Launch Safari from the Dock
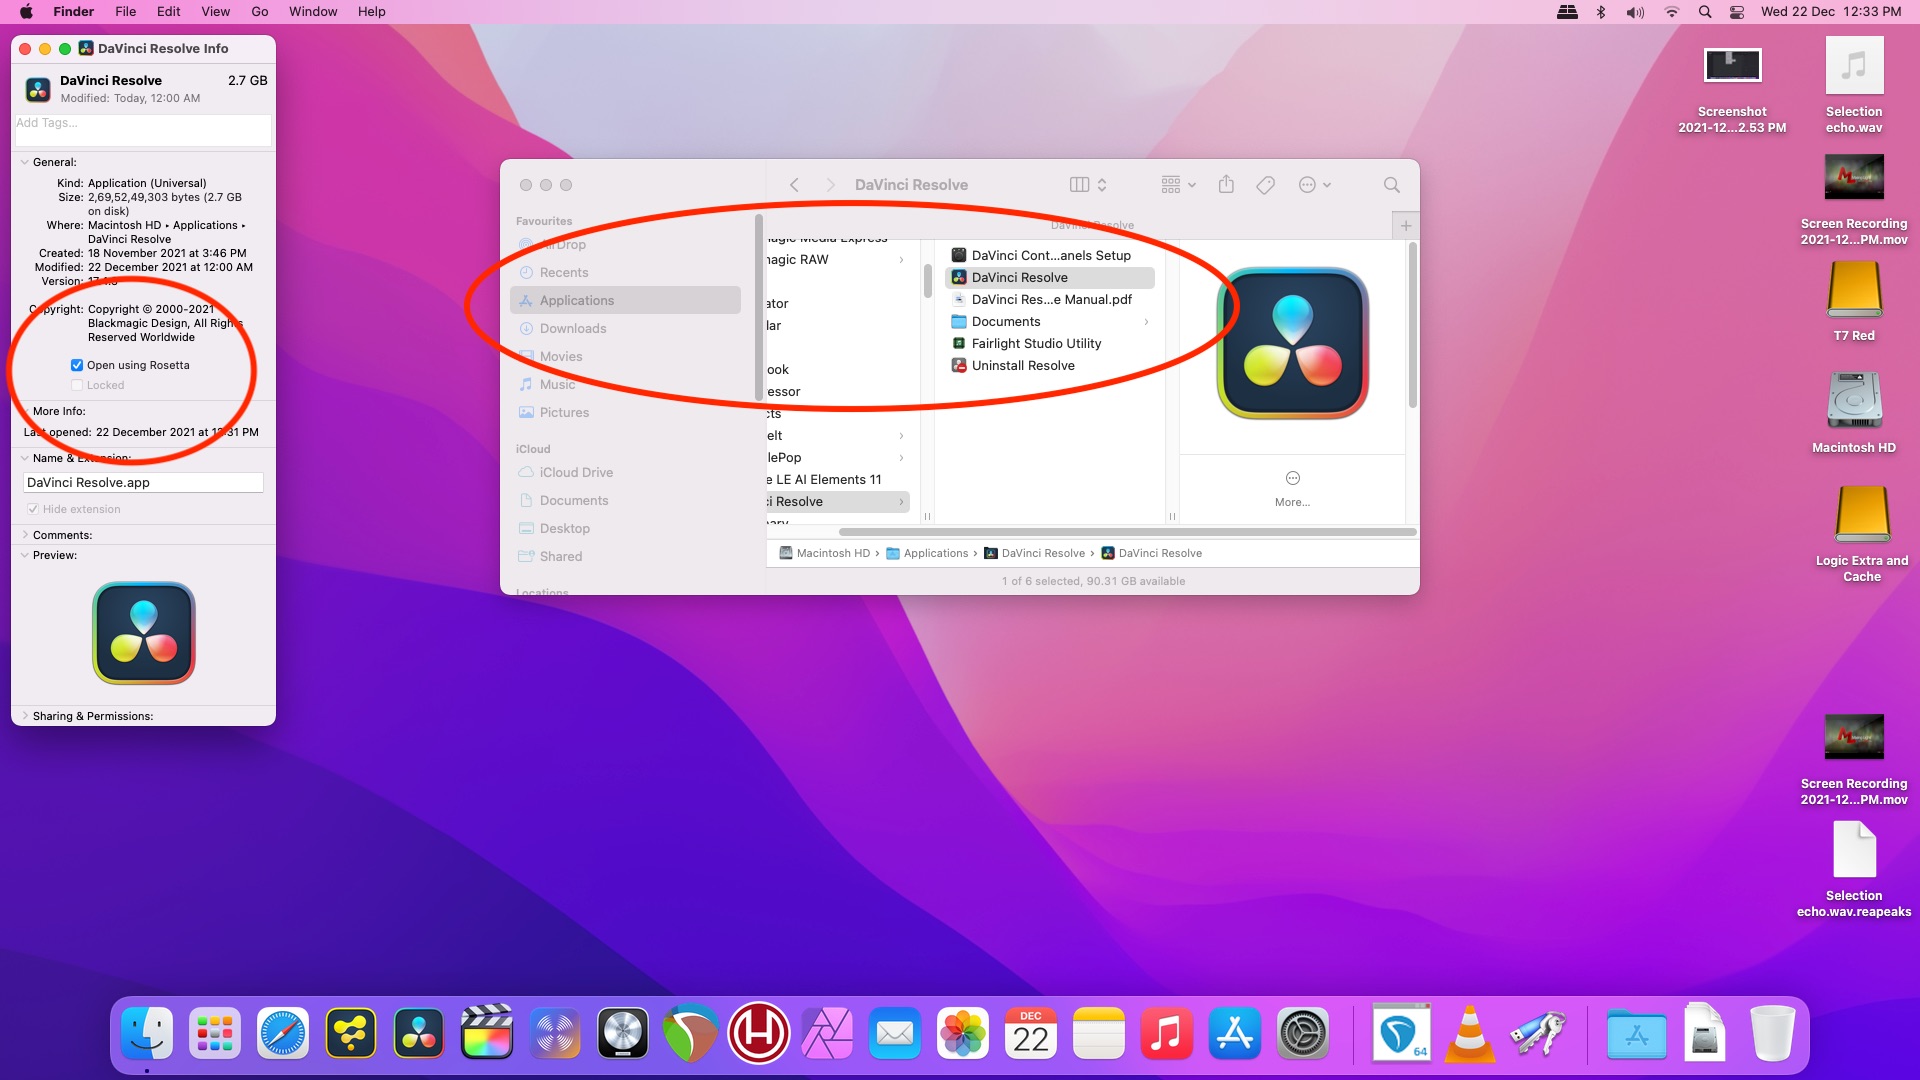The height and width of the screenshot is (1080, 1920). tap(283, 1033)
